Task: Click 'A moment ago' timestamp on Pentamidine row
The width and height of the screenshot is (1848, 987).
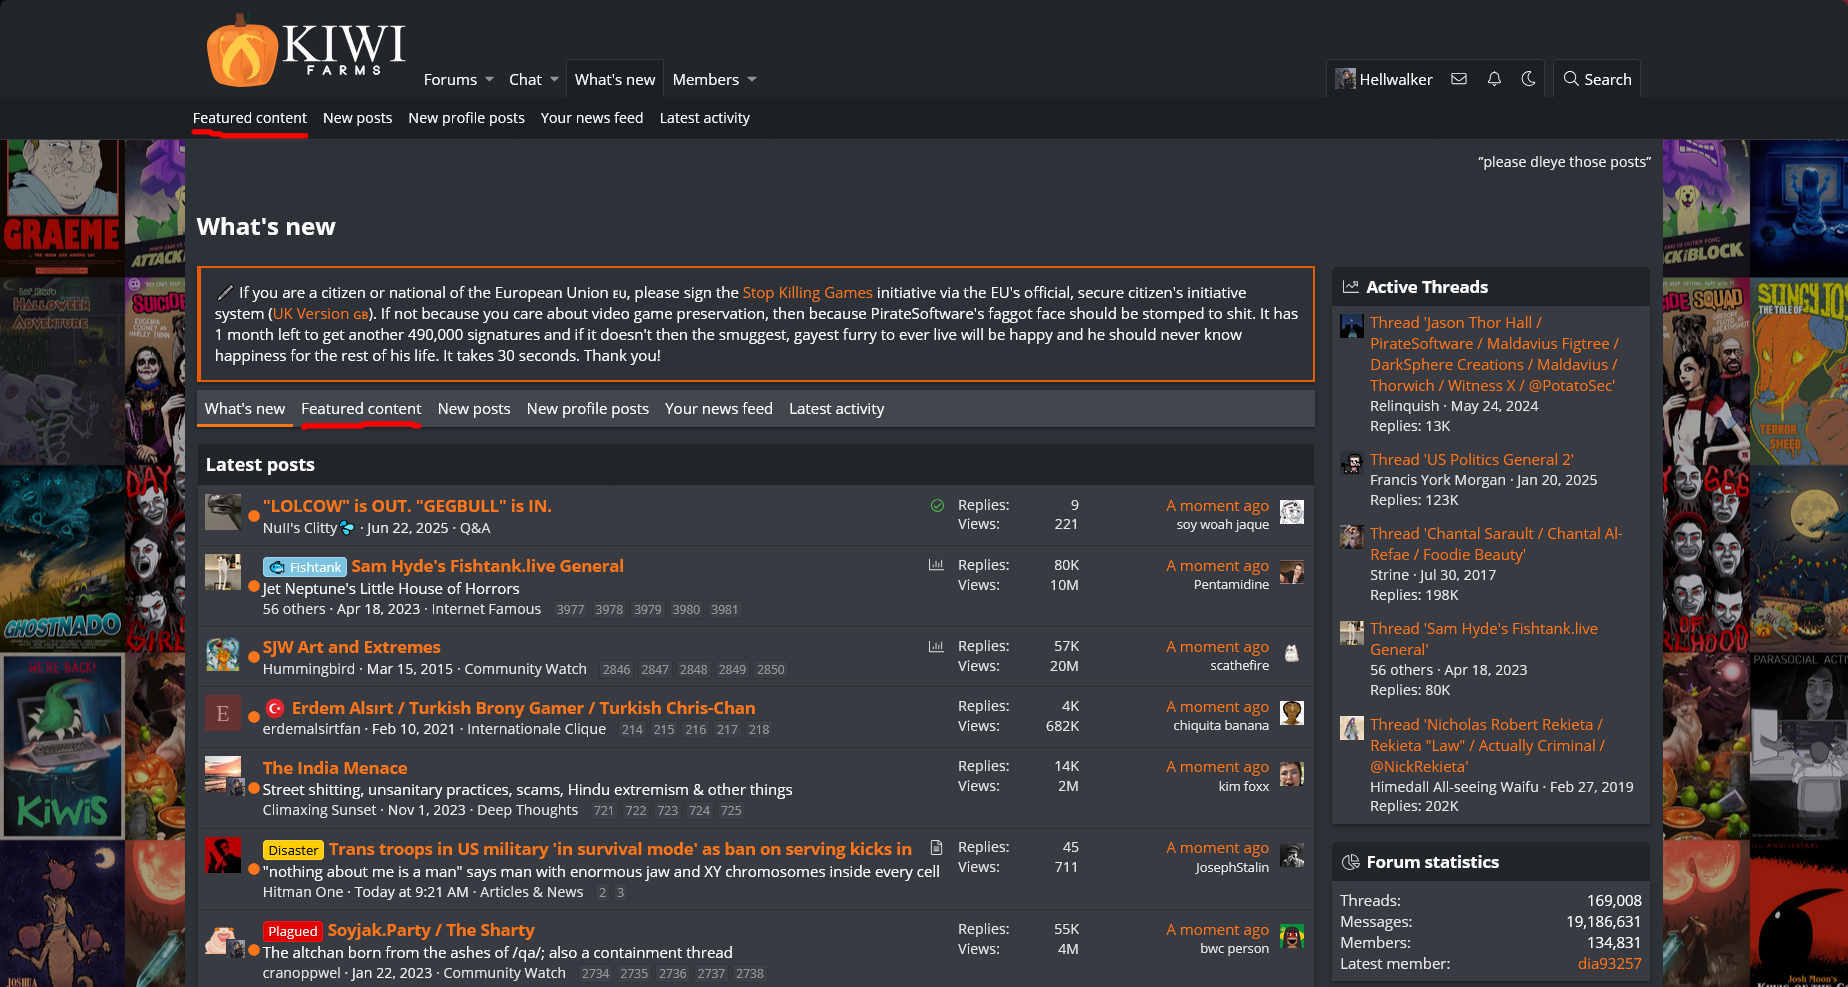Action: point(1217,566)
